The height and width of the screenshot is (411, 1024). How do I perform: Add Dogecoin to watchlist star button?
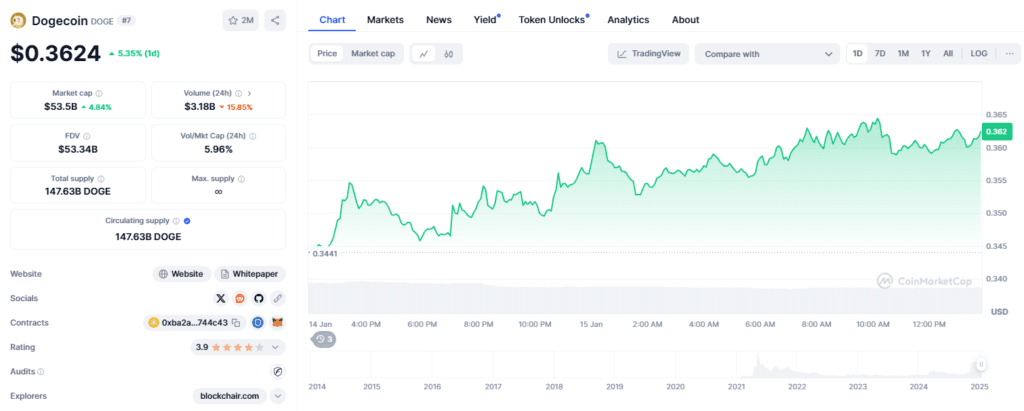coord(240,20)
